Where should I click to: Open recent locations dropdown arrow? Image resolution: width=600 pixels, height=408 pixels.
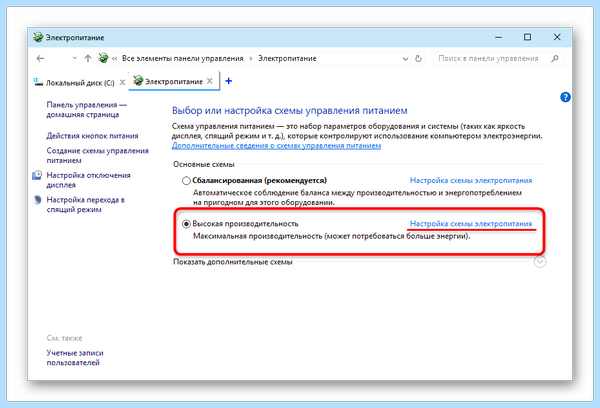coord(75,59)
